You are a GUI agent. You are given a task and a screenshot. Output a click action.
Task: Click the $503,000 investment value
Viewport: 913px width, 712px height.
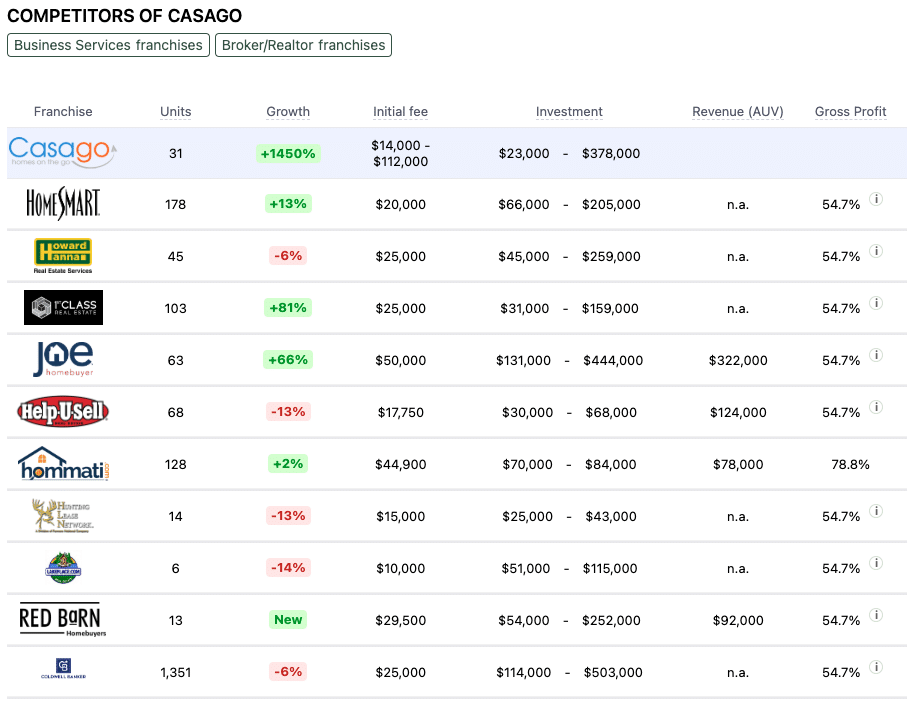click(x=613, y=672)
